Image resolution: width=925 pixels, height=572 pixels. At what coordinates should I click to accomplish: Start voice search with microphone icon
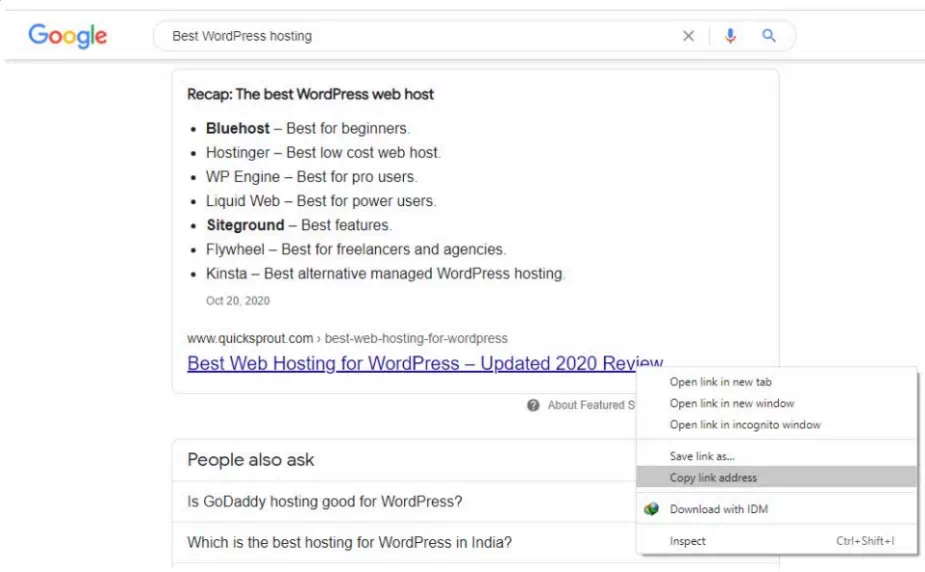(x=730, y=36)
